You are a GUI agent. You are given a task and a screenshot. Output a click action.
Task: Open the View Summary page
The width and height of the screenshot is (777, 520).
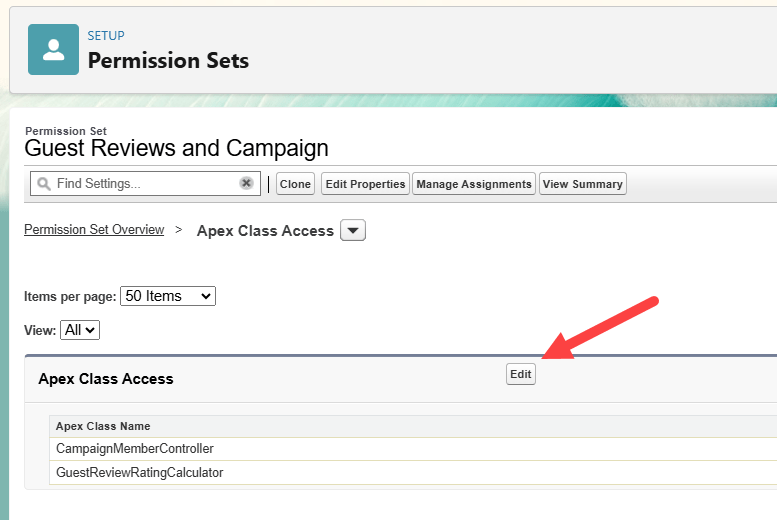583,184
